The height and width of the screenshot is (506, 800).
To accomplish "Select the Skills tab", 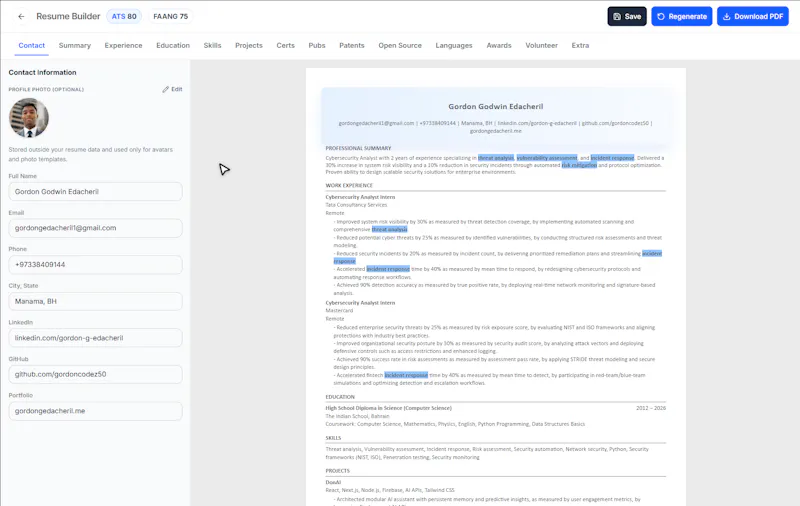I will (212, 45).
